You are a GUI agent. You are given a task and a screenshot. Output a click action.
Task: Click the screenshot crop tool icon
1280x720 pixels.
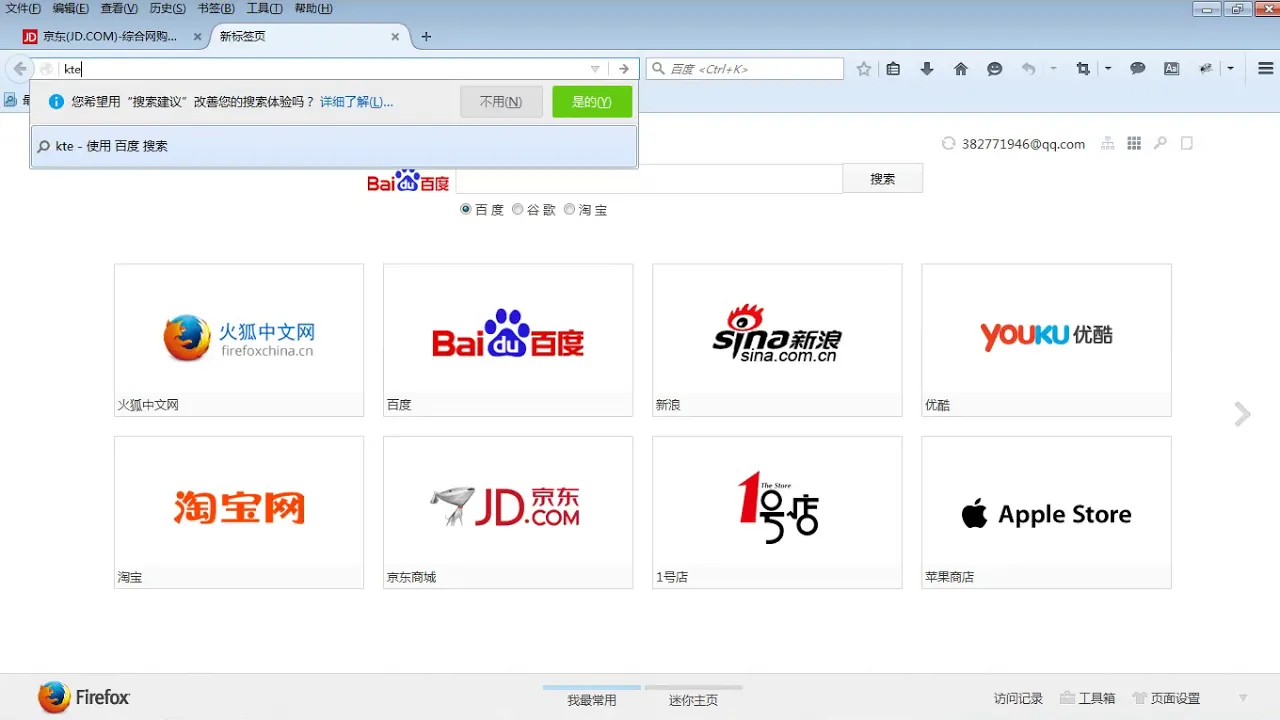coord(1083,69)
